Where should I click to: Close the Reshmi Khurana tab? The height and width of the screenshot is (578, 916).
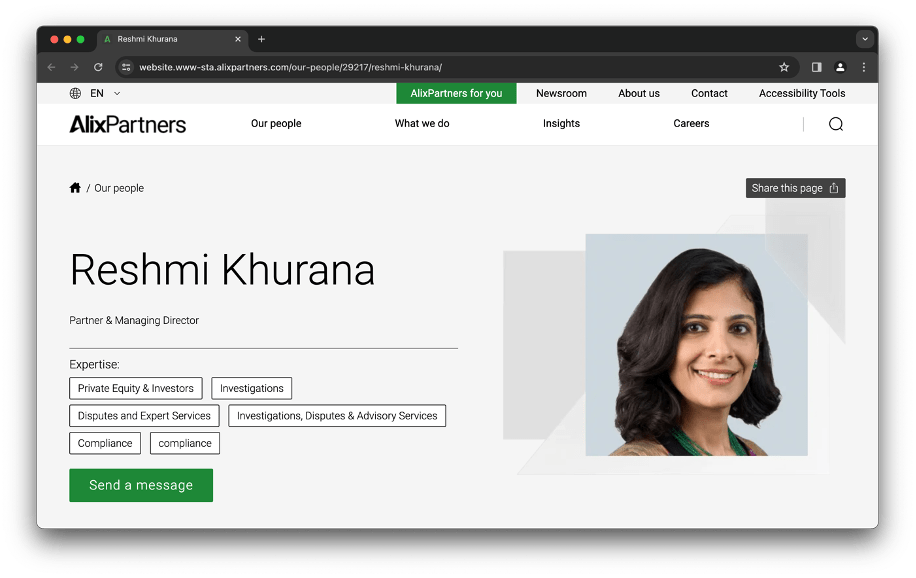click(238, 39)
